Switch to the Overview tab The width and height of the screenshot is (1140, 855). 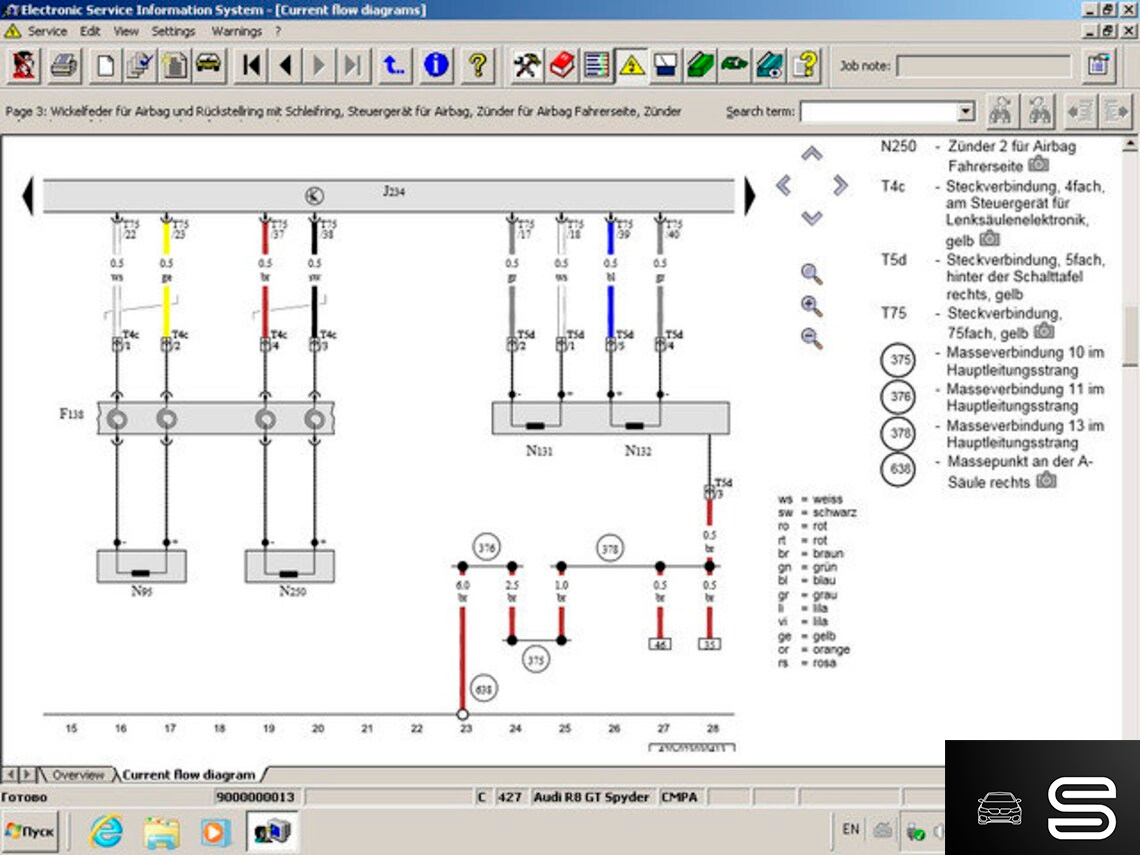pyautogui.click(x=78, y=775)
